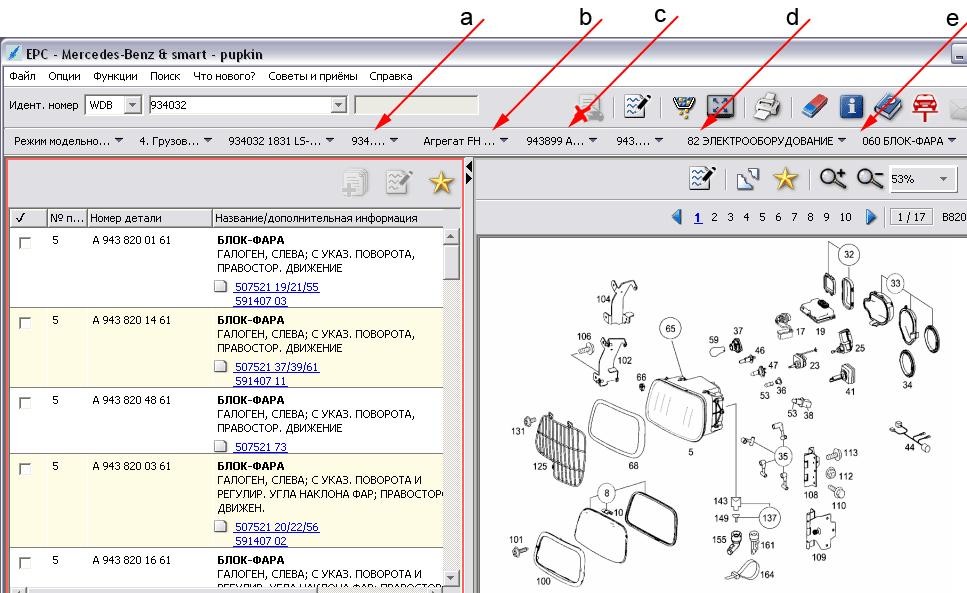Open footnote link 591407 03
967x593 pixels.
(x=261, y=301)
